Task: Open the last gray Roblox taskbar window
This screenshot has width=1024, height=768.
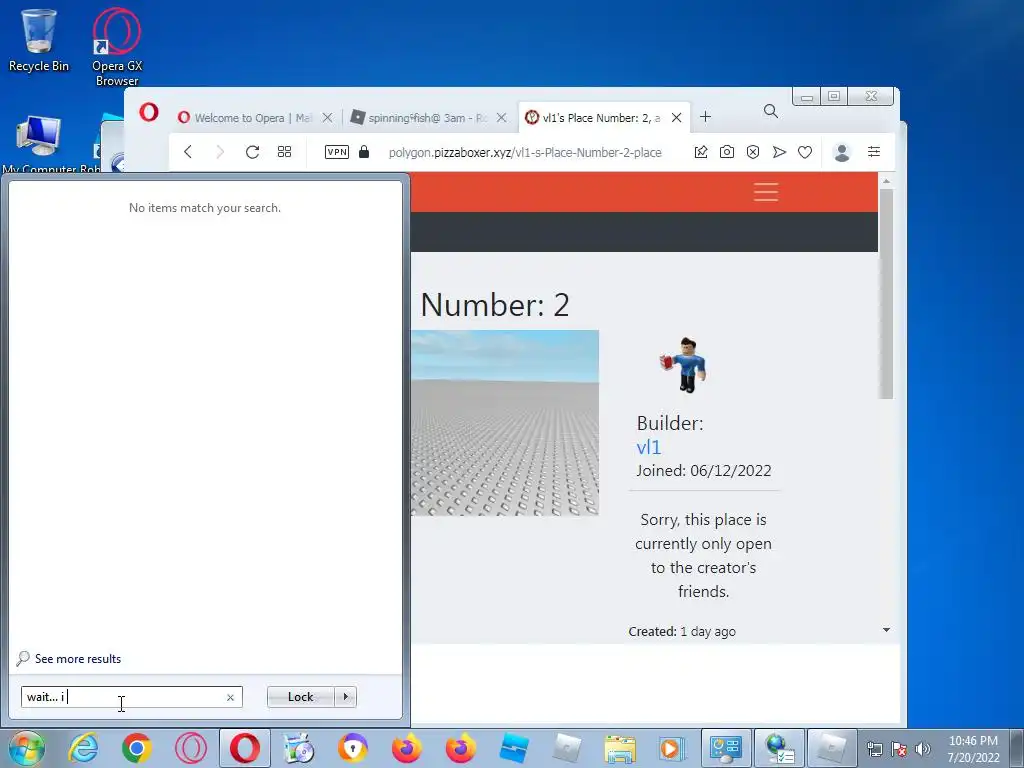Action: [x=832, y=748]
